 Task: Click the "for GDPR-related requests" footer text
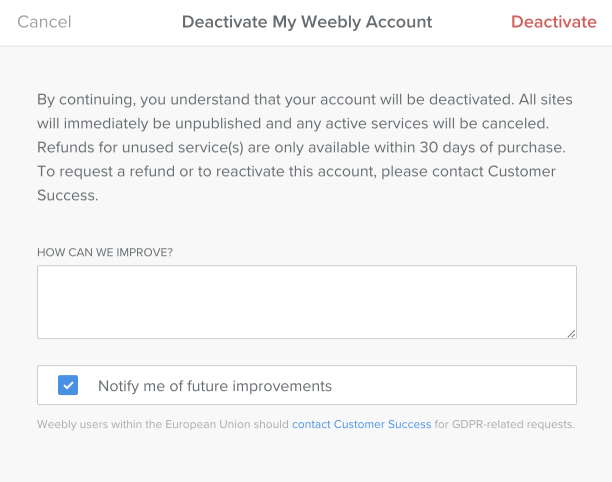click(505, 425)
